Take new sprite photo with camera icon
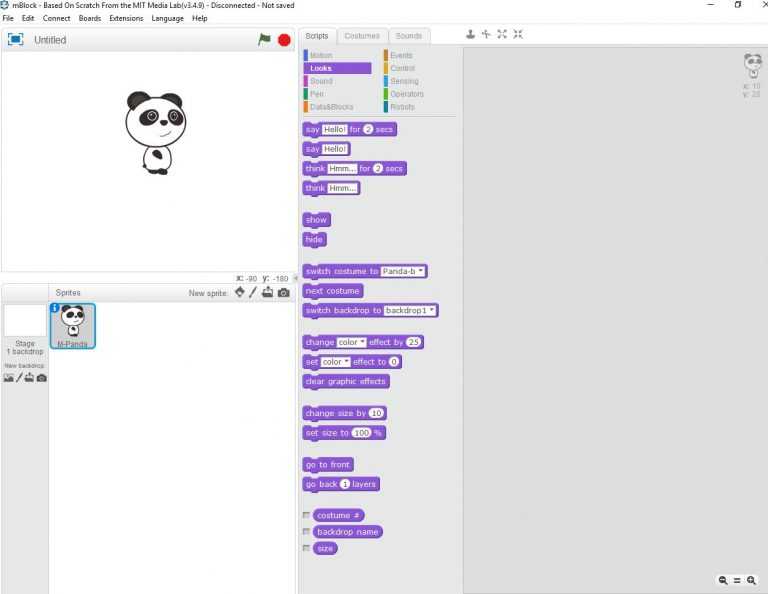The width and height of the screenshot is (768, 594). [x=284, y=293]
